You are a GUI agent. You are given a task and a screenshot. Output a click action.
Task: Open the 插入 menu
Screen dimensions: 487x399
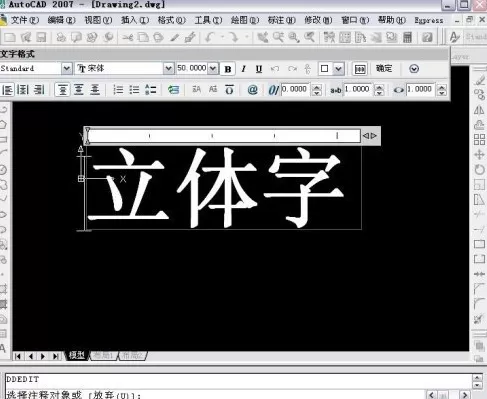tap(135, 20)
